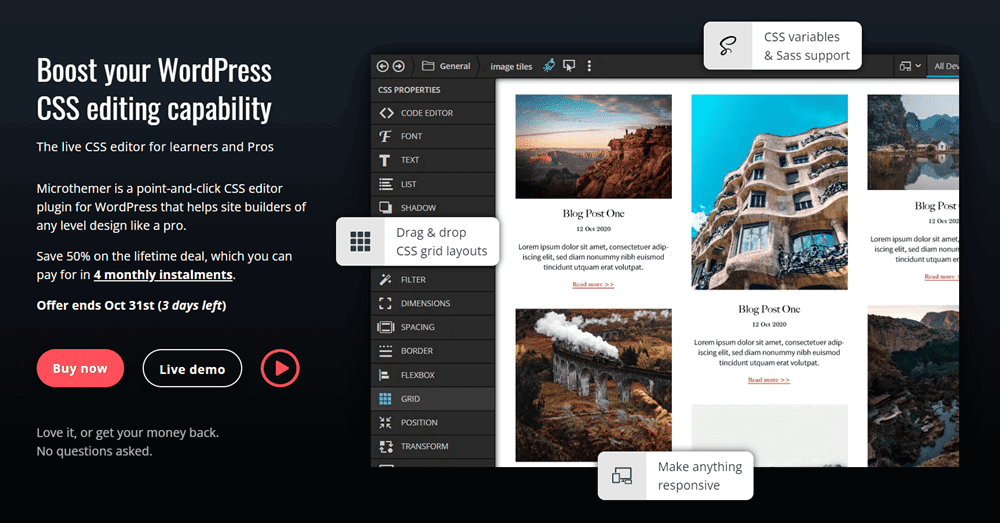Viewport: 1000px width, 523px height.
Task: Open the device preview dropdown
Action: click(910, 66)
